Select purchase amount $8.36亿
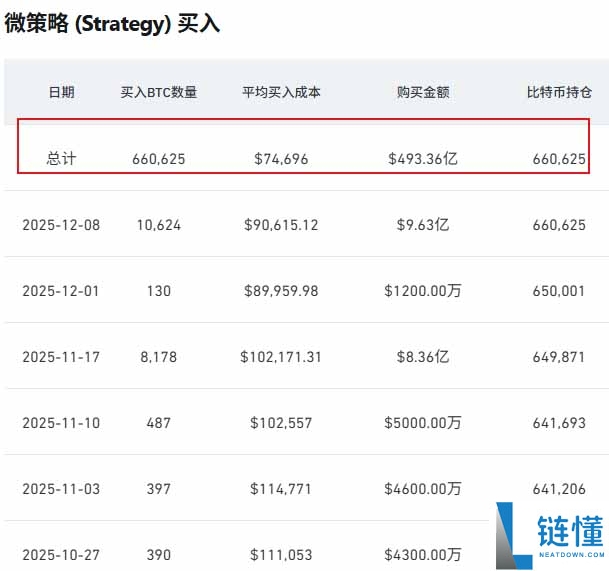 (423, 357)
